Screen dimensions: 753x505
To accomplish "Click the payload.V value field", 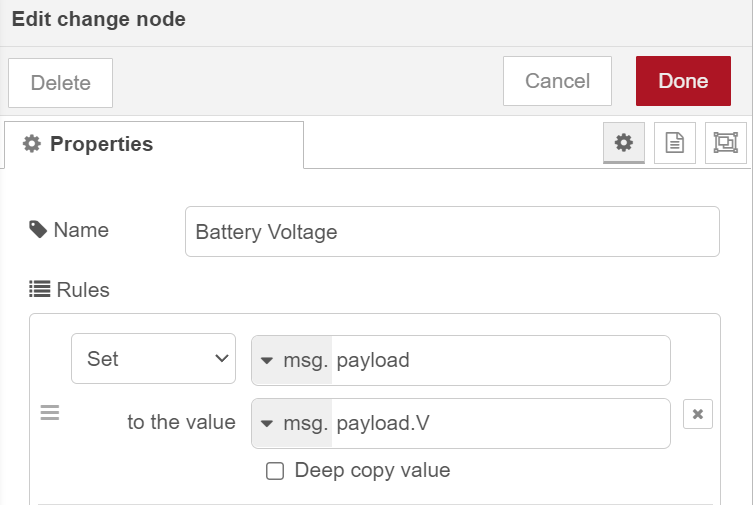I will pos(498,423).
